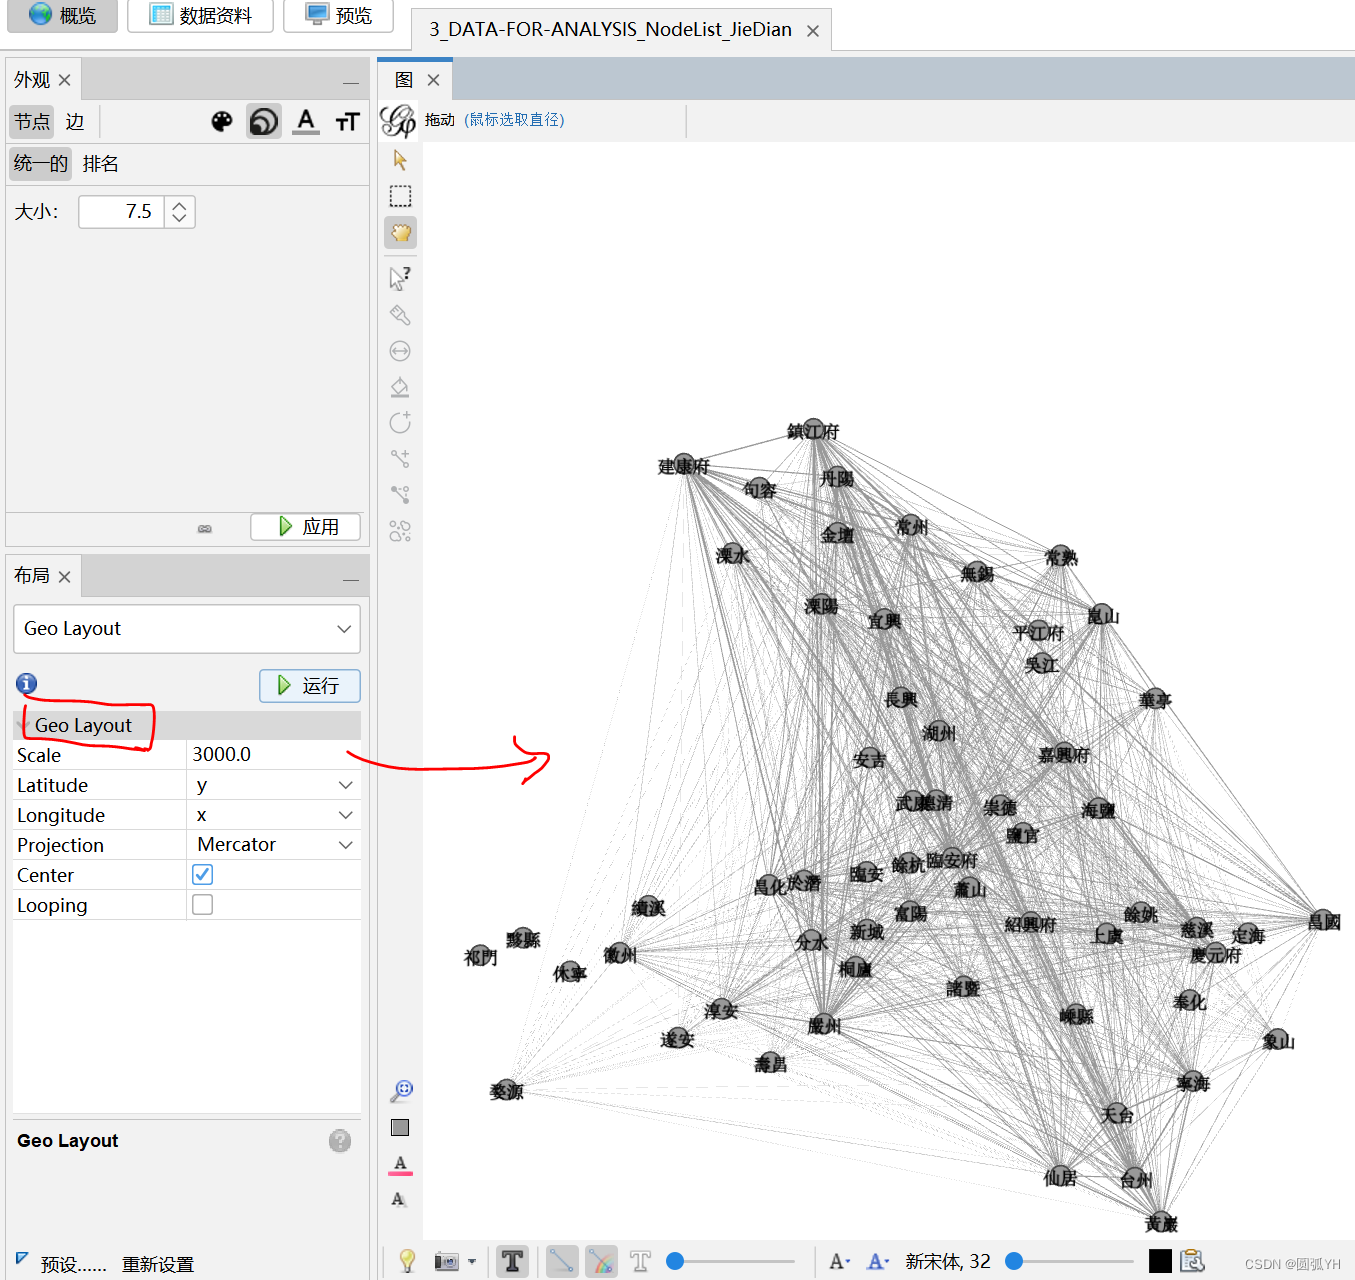Switch to the 数据资料 tab
Image resolution: width=1355 pixels, height=1280 pixels.
point(199,16)
